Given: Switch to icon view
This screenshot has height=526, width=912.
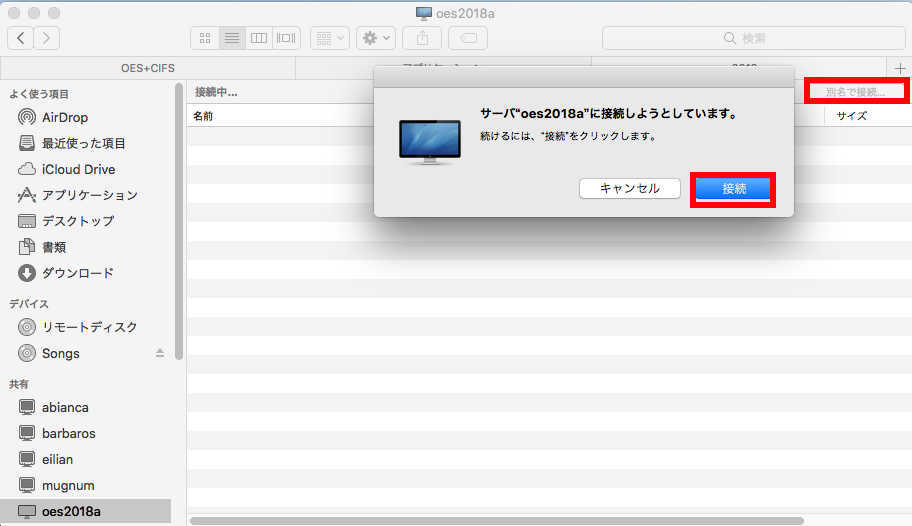Looking at the screenshot, I should (x=205, y=38).
